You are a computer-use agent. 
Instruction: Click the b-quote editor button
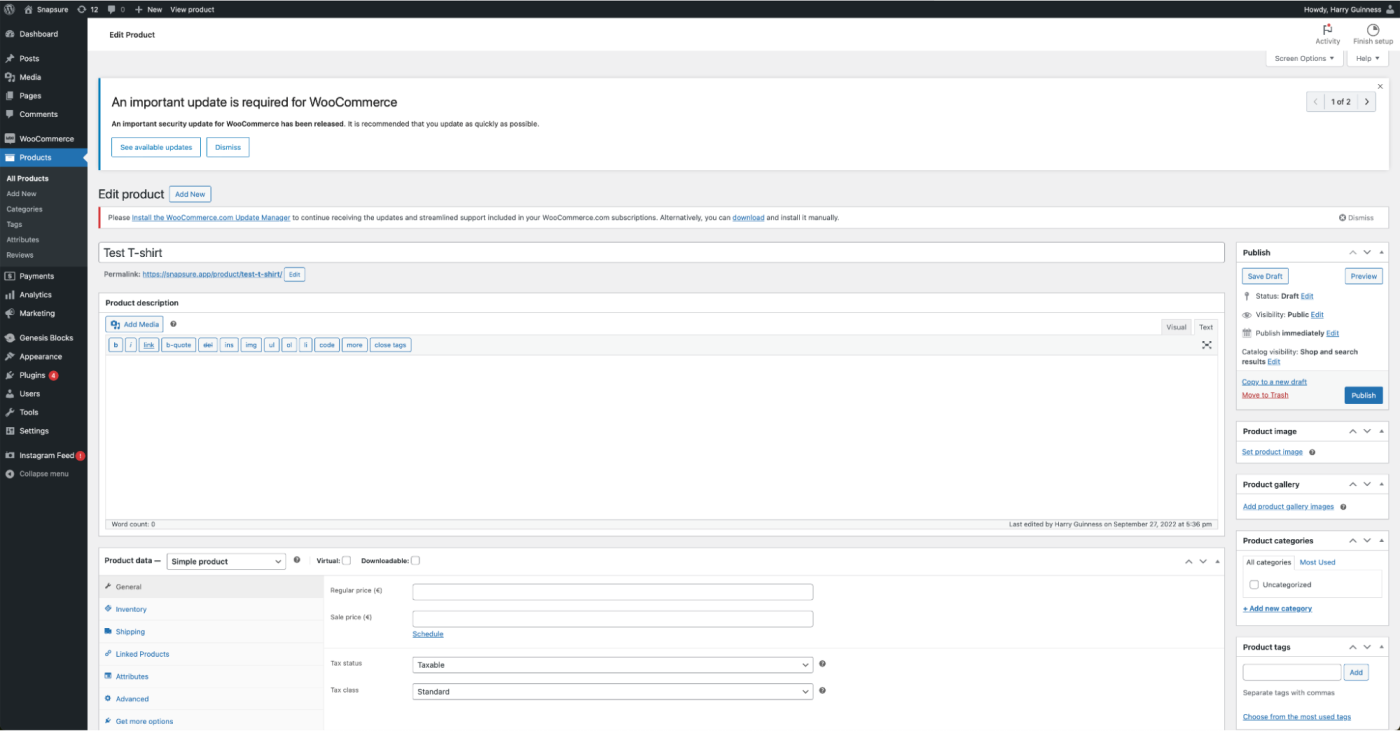coord(179,345)
